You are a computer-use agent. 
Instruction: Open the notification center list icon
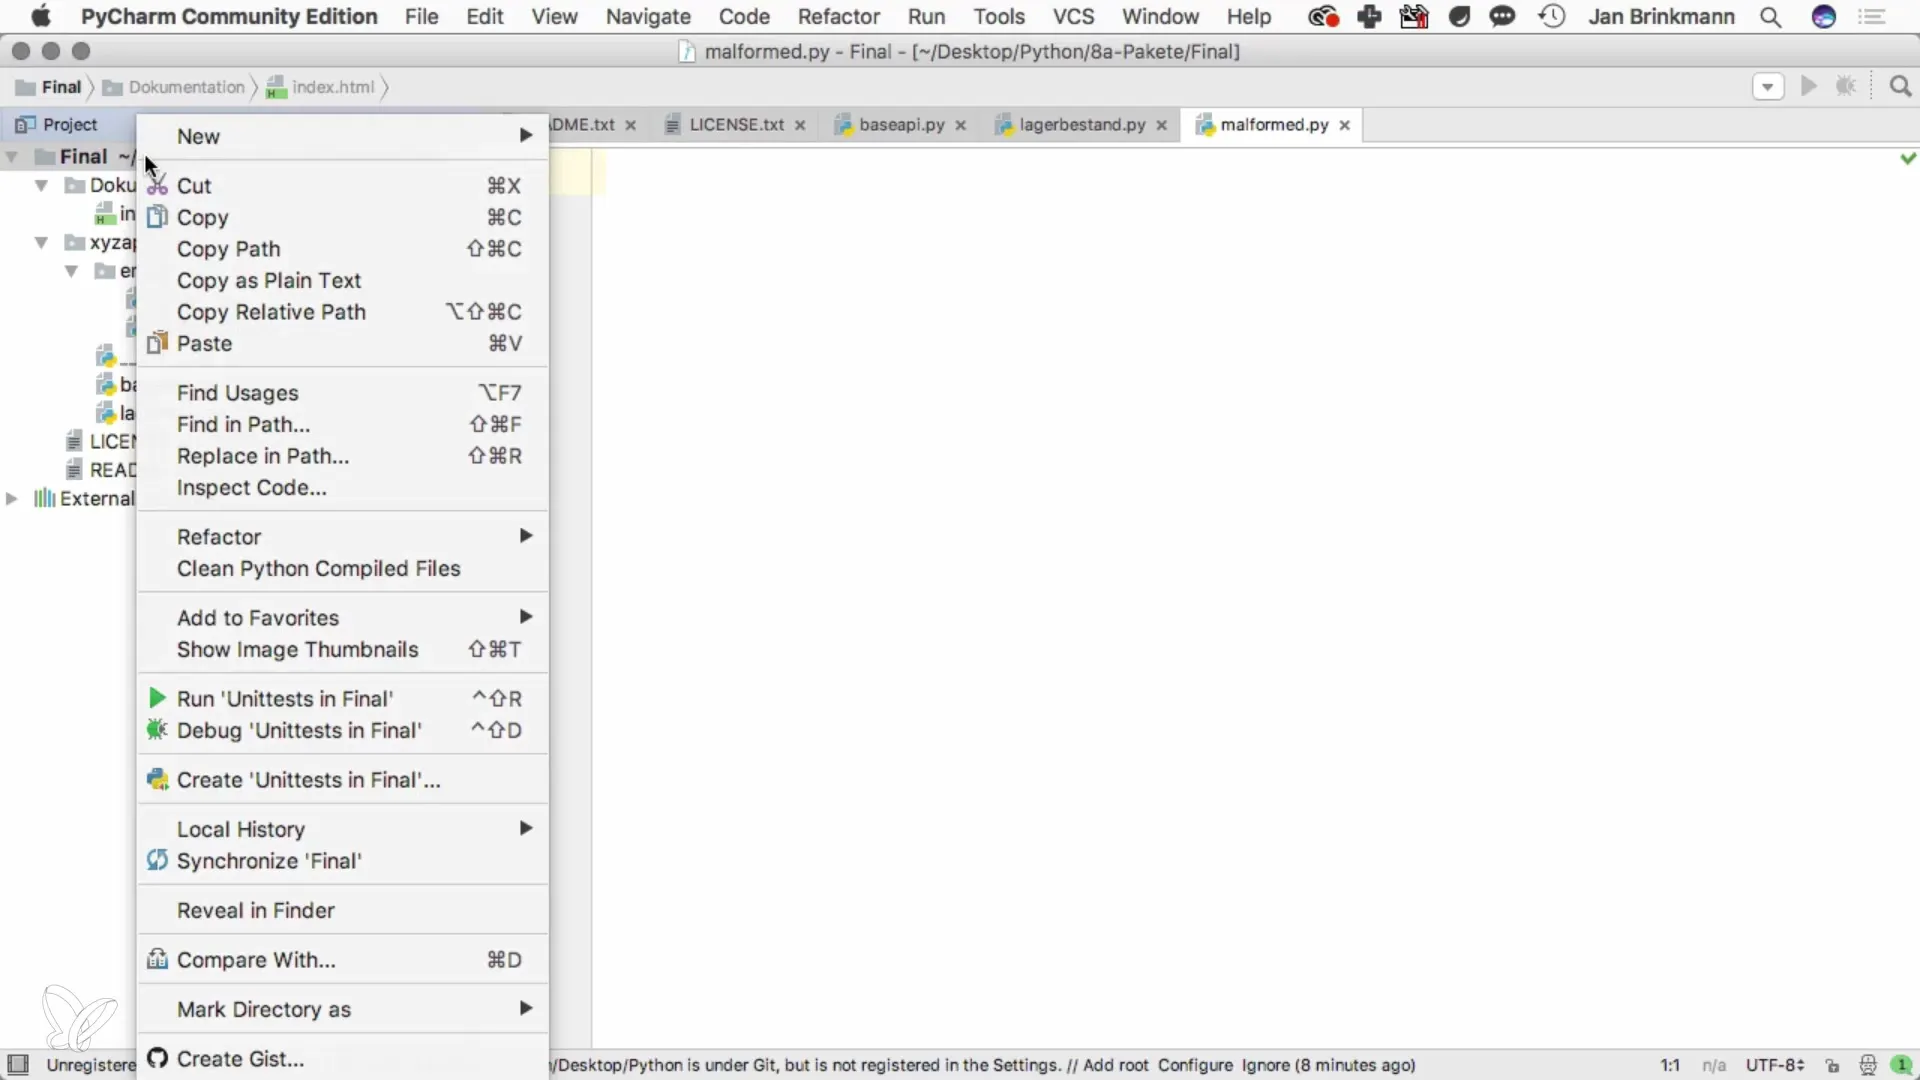tap(1872, 17)
